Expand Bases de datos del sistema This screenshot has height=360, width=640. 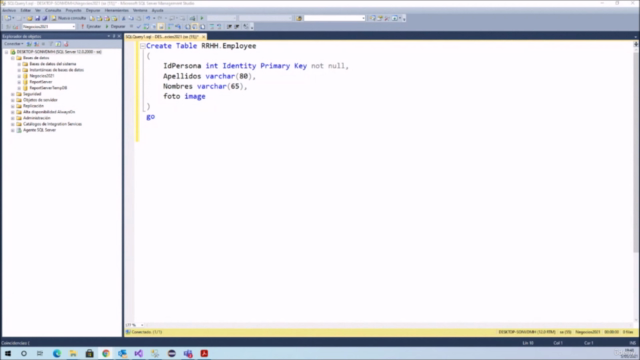click(x=19, y=64)
